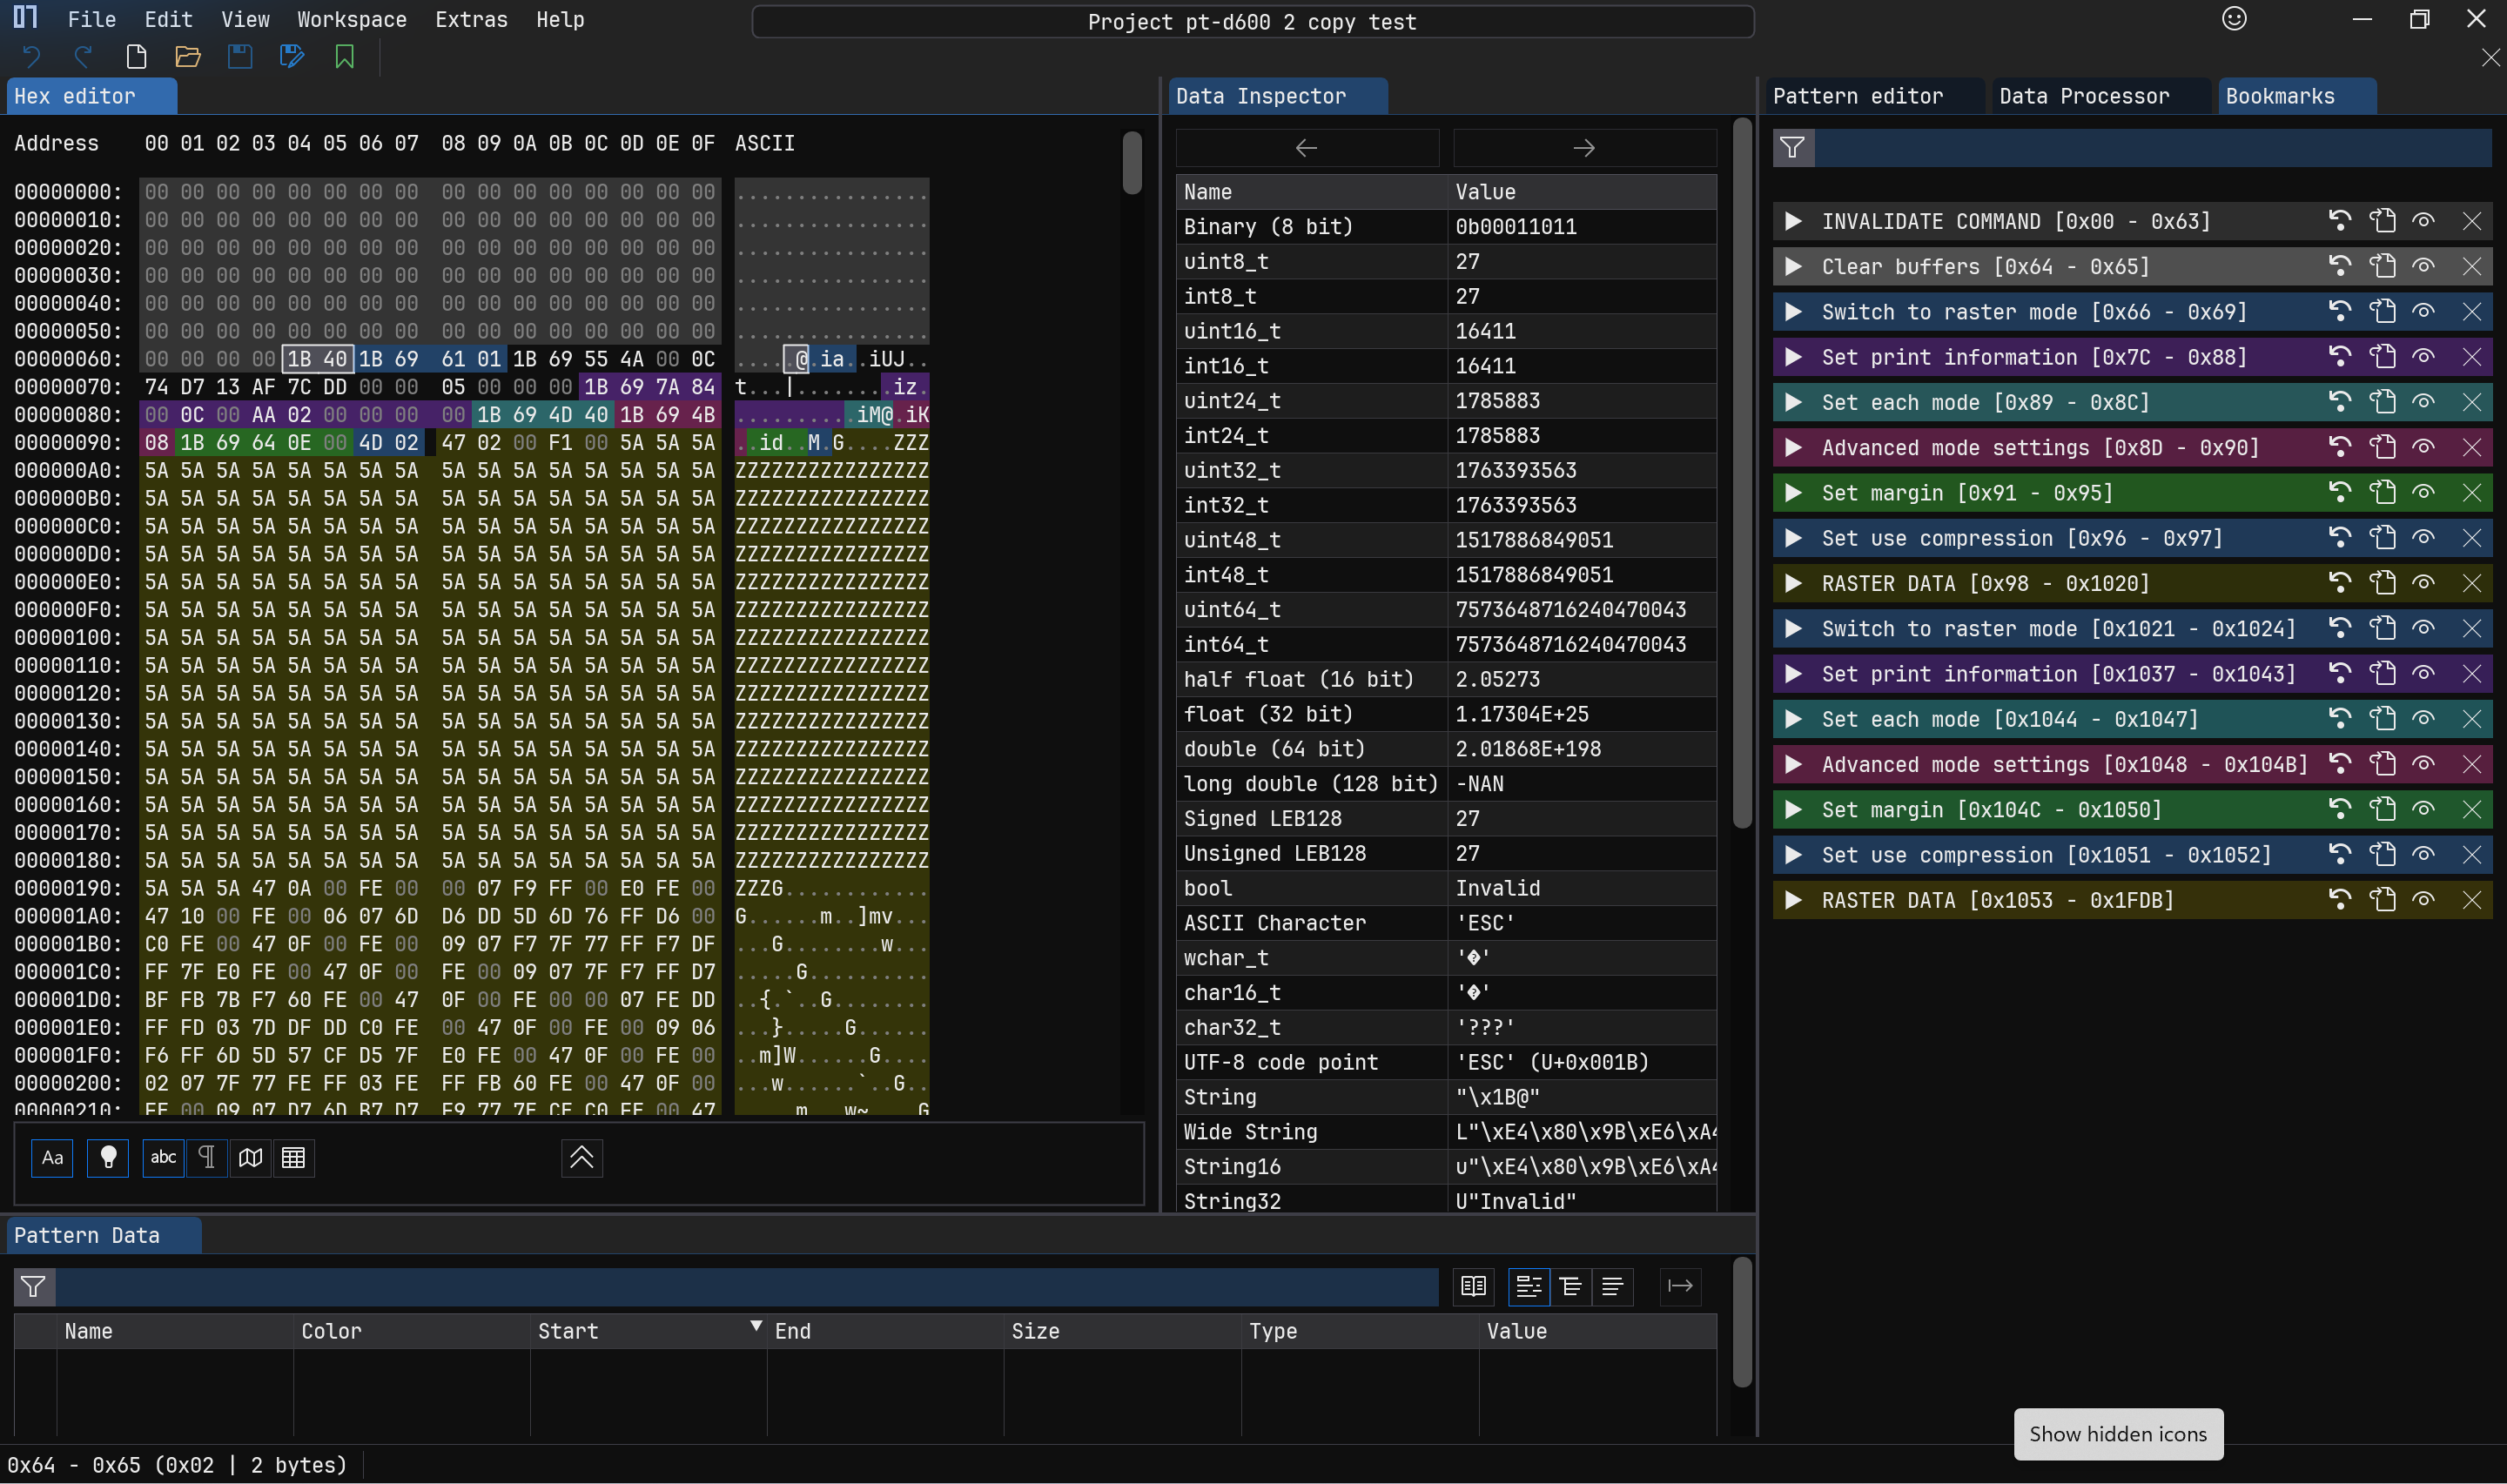The height and width of the screenshot is (1484, 2507).
Task: Toggle visibility of the INVALIDATE COMMAND bookmark
Action: (x=2423, y=221)
